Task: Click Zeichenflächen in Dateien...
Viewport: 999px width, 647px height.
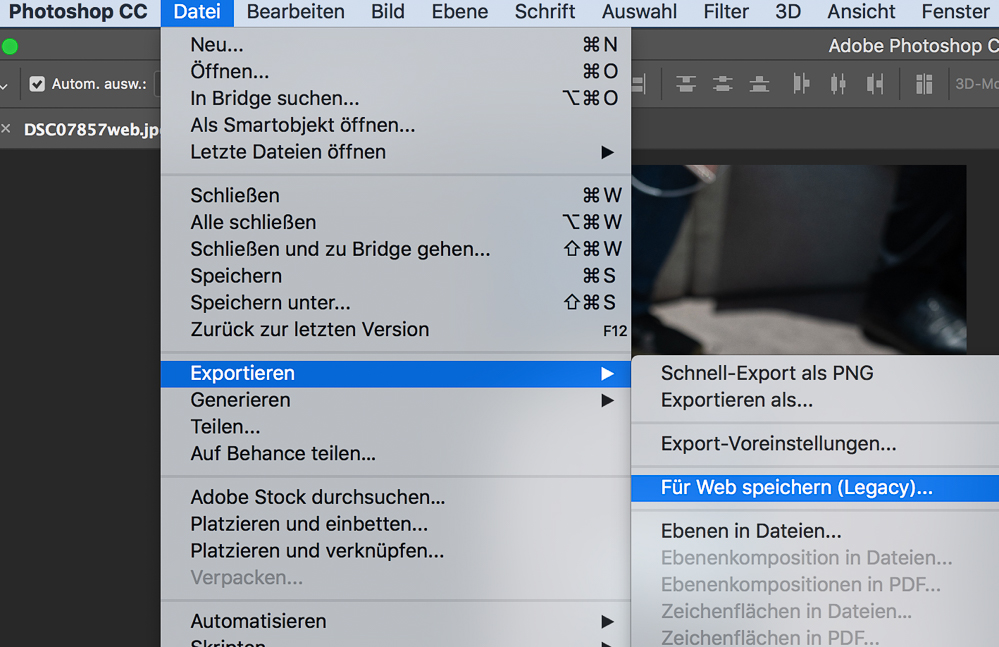Action: click(x=815, y=611)
